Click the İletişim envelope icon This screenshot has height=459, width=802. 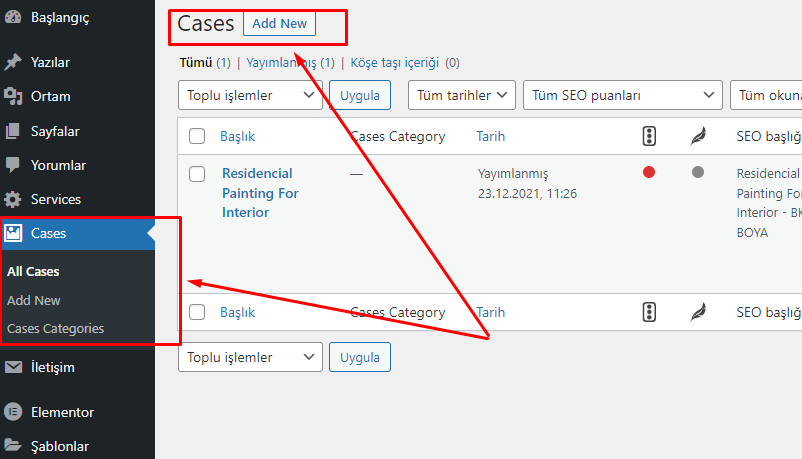coord(13,367)
